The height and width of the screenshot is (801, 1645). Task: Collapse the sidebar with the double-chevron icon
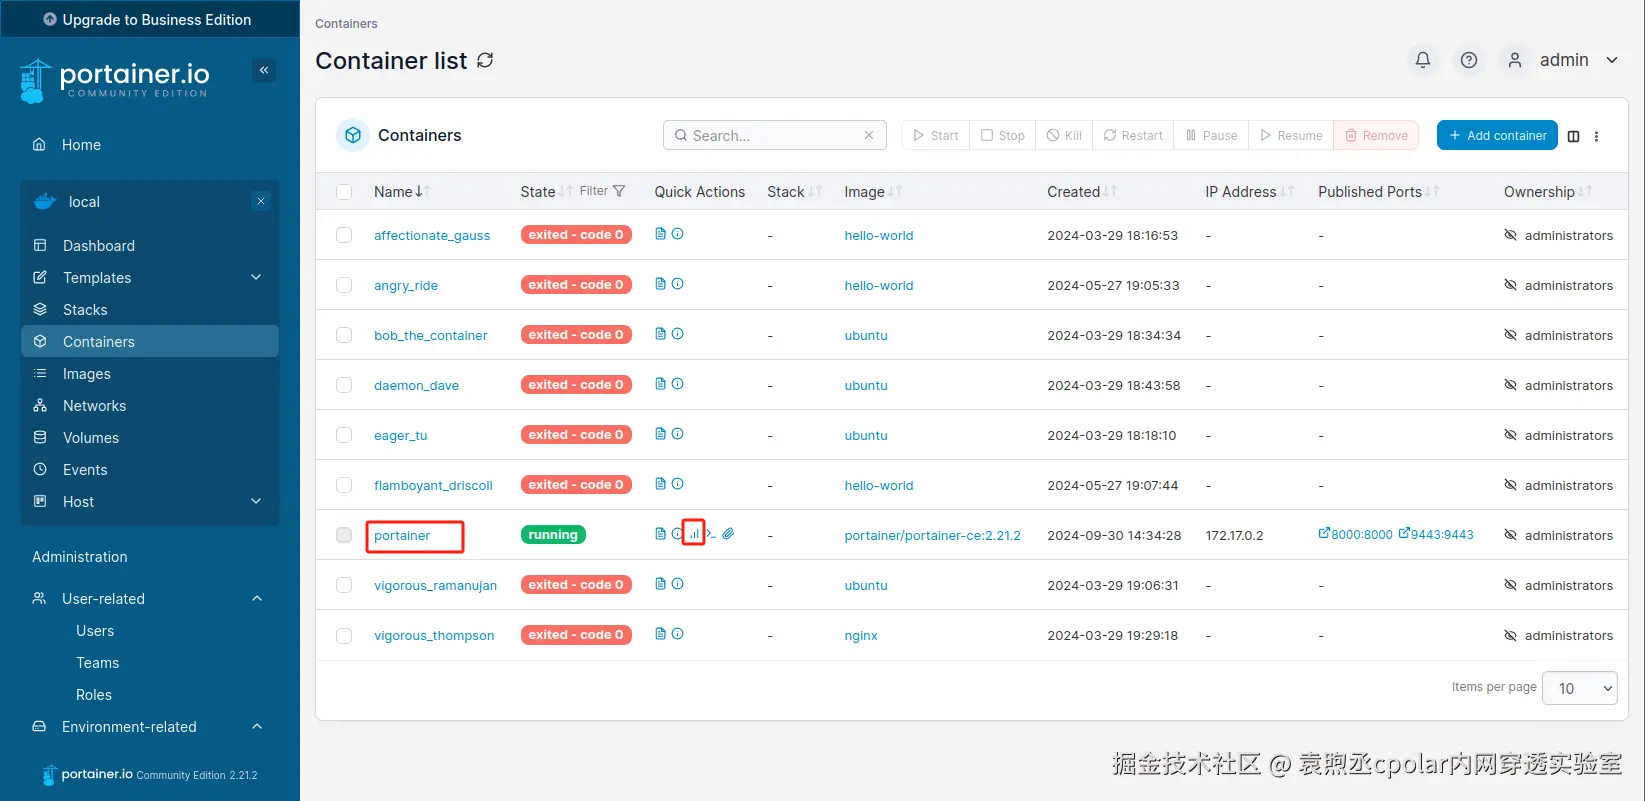(x=264, y=70)
